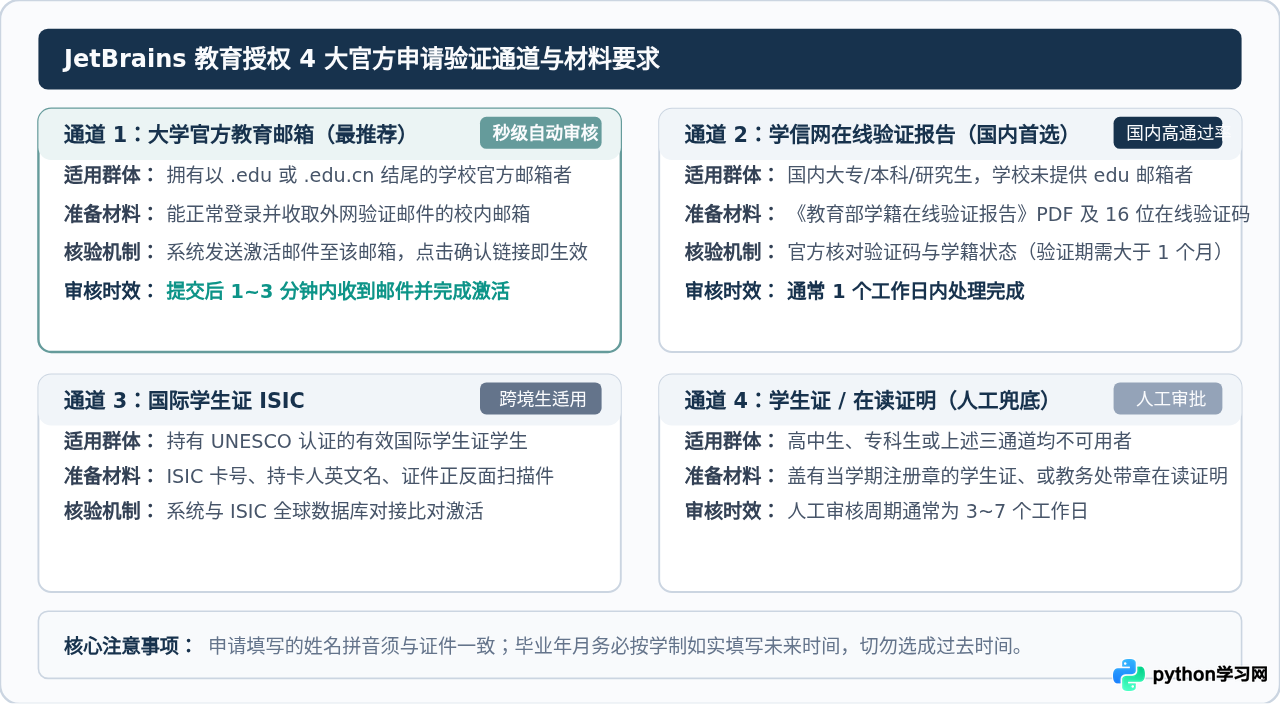1280x704 pixels.
Task: Click the text '持有 UNESCO 认证的有效国际学生证学生'
Action: [347, 441]
